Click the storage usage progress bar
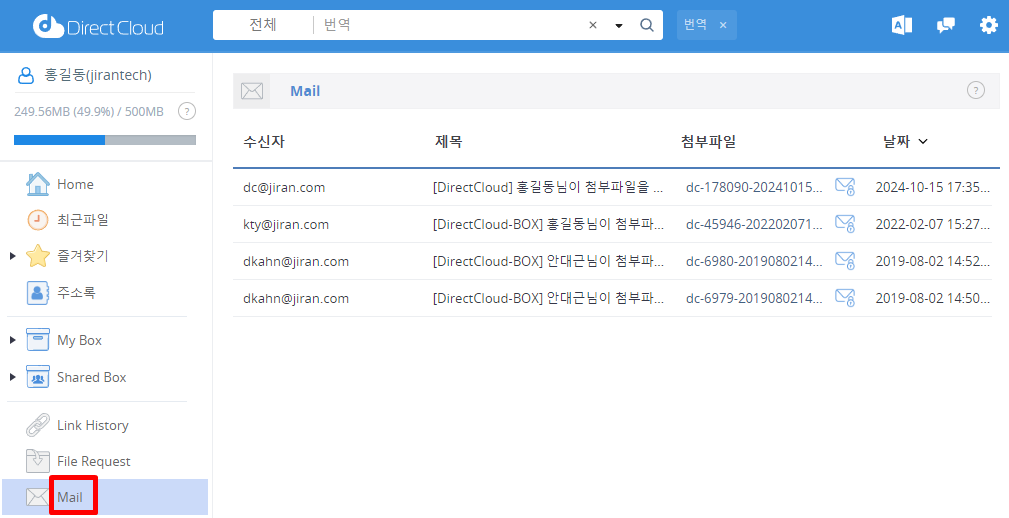The image size is (1009, 518). pos(105,140)
